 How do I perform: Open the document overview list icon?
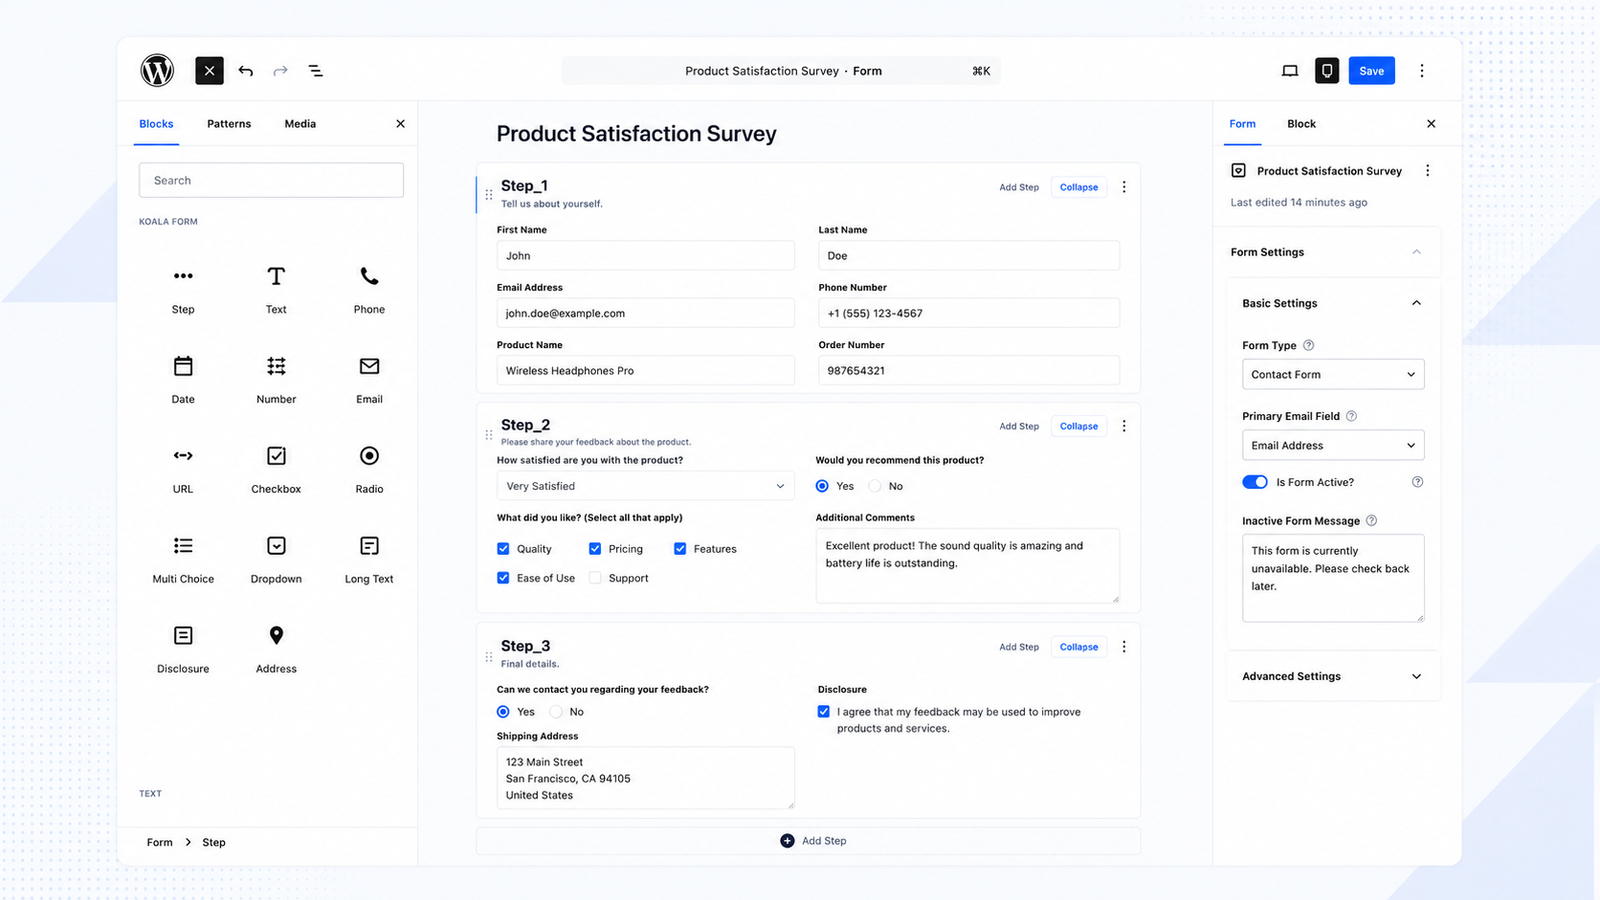point(316,71)
